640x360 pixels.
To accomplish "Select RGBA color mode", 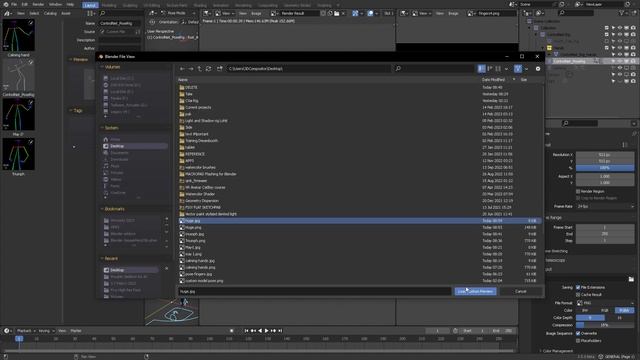I will 624,310.
